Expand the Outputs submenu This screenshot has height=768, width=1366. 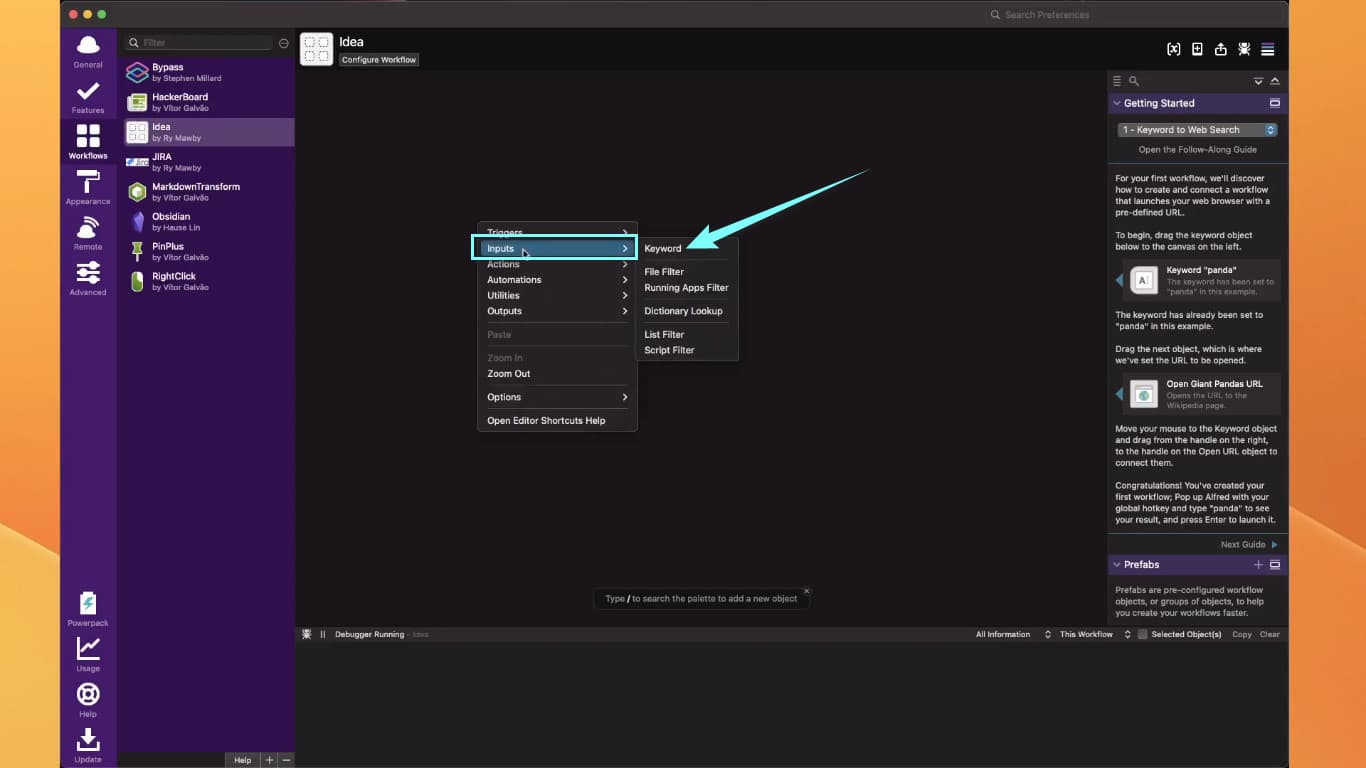[557, 311]
